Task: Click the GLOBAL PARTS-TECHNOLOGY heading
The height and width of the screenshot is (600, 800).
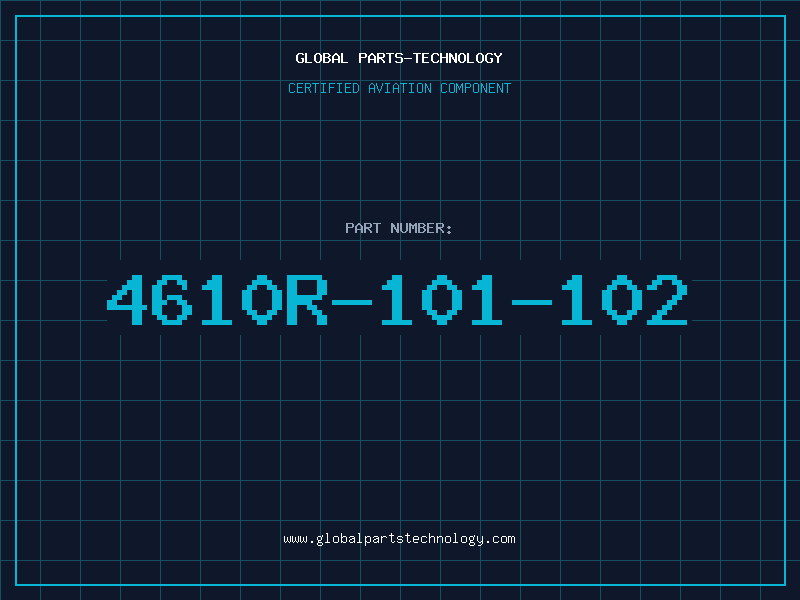Action: 399,58
